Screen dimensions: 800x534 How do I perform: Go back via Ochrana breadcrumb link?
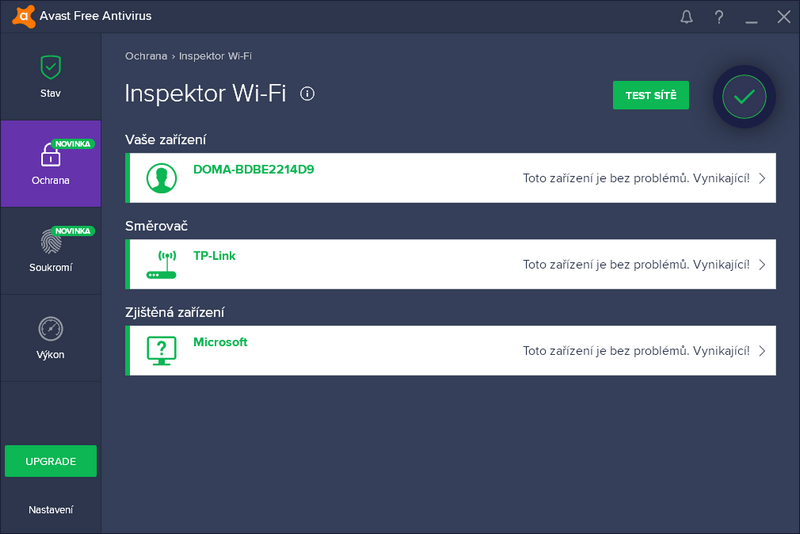146,56
